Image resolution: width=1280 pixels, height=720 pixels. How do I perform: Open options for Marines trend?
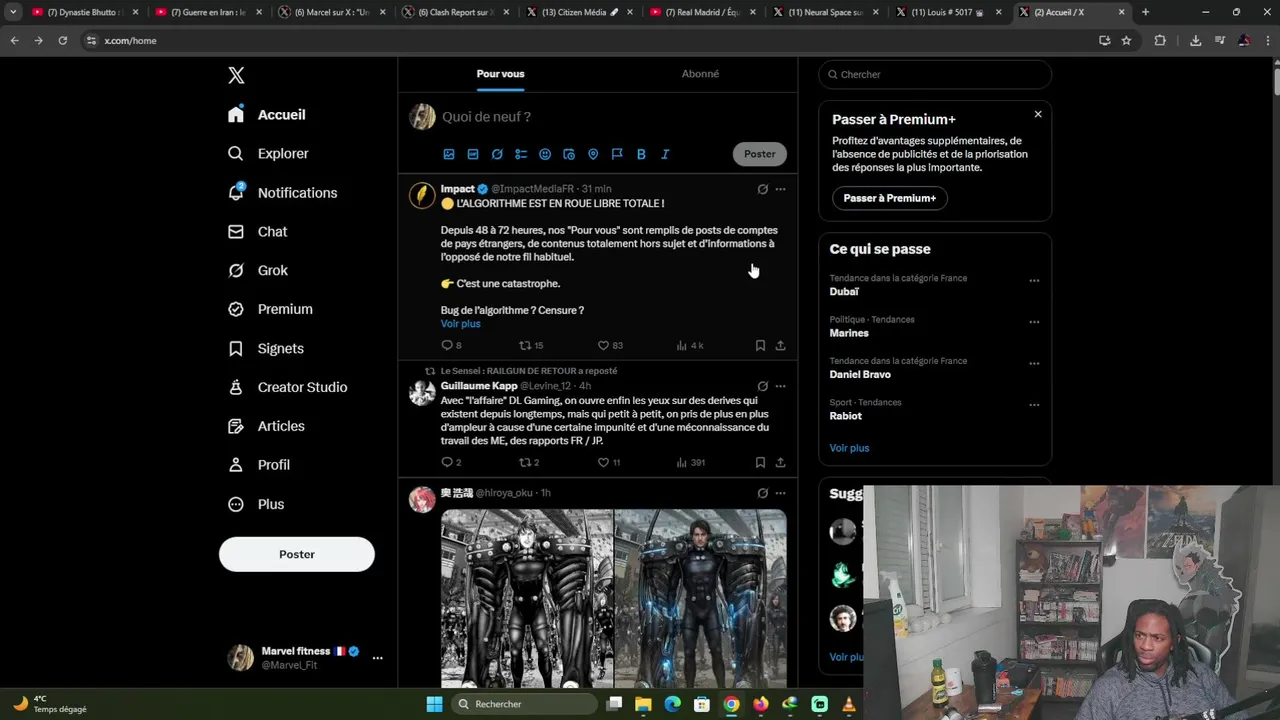pos(1034,322)
